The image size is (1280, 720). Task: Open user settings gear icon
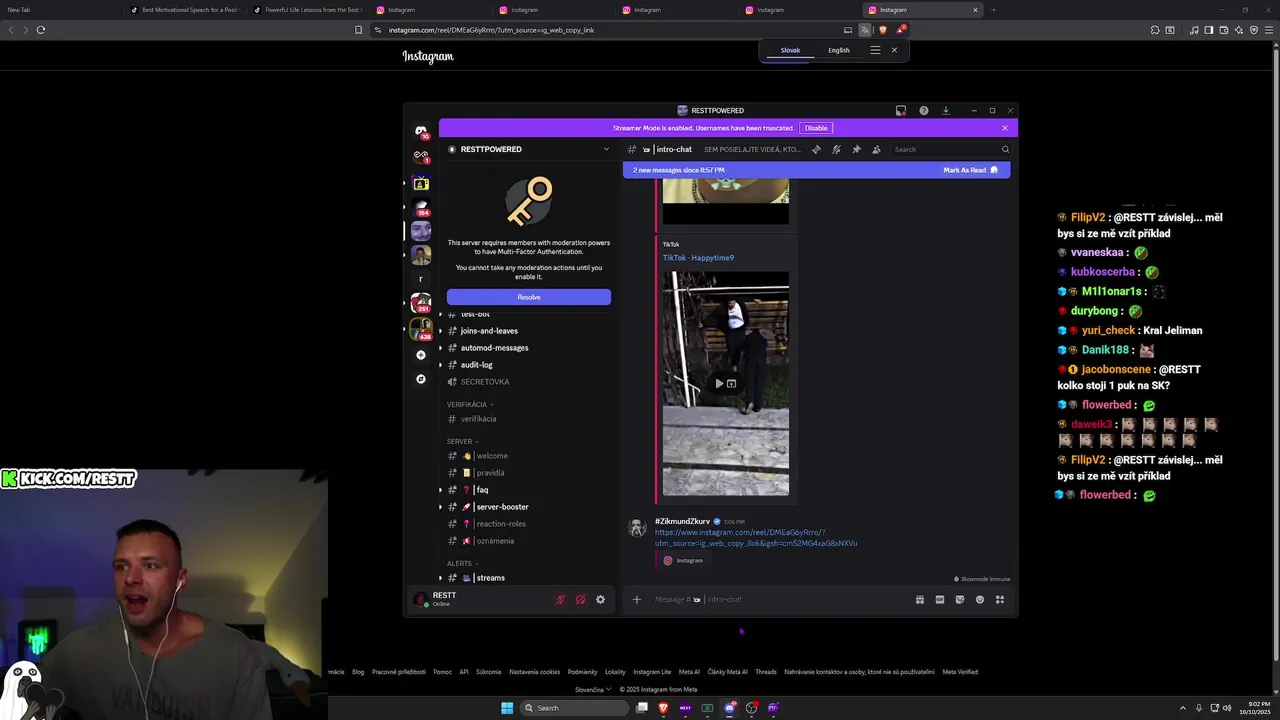(600, 599)
